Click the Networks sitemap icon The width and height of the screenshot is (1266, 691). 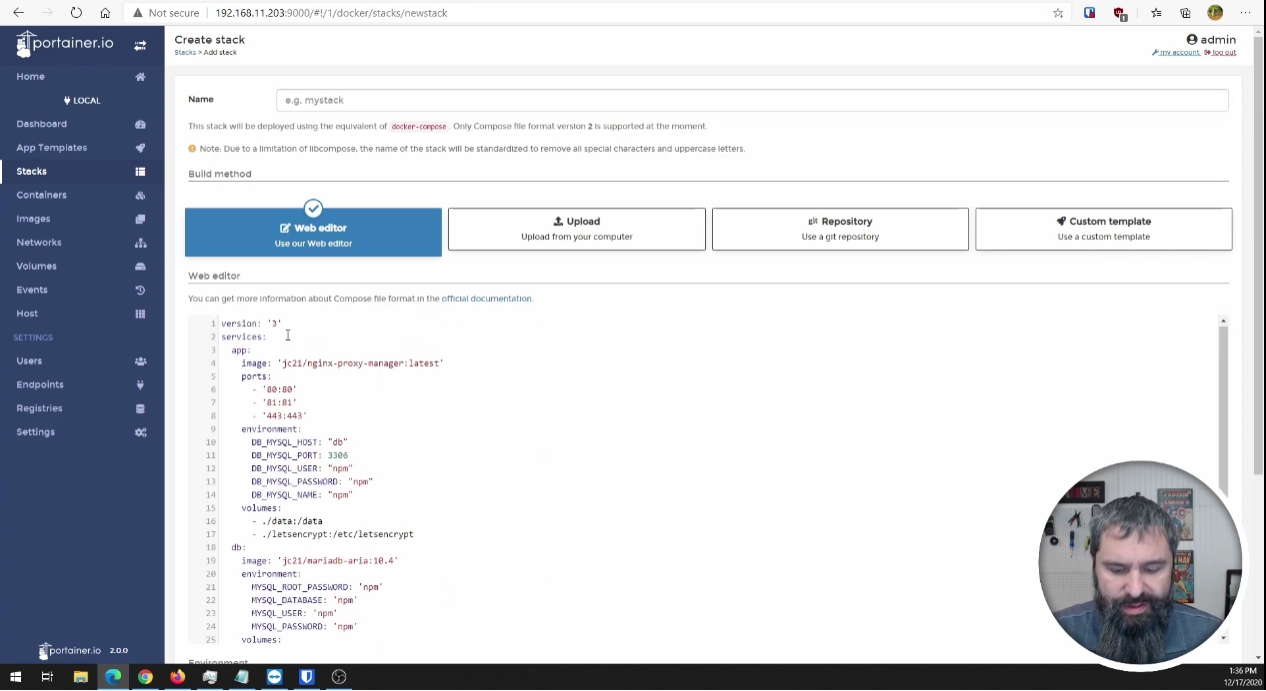(x=140, y=243)
